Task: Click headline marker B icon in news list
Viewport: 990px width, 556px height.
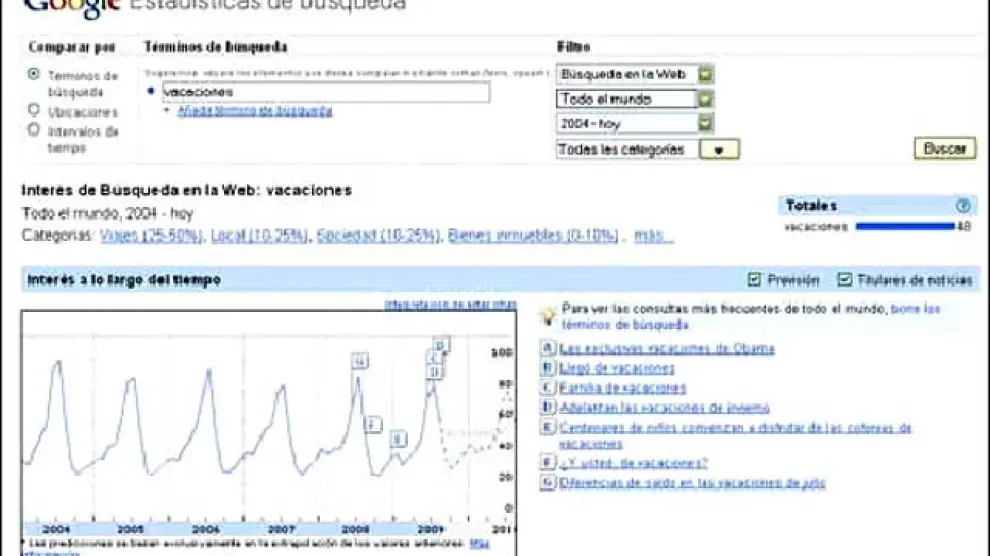Action: (547, 368)
